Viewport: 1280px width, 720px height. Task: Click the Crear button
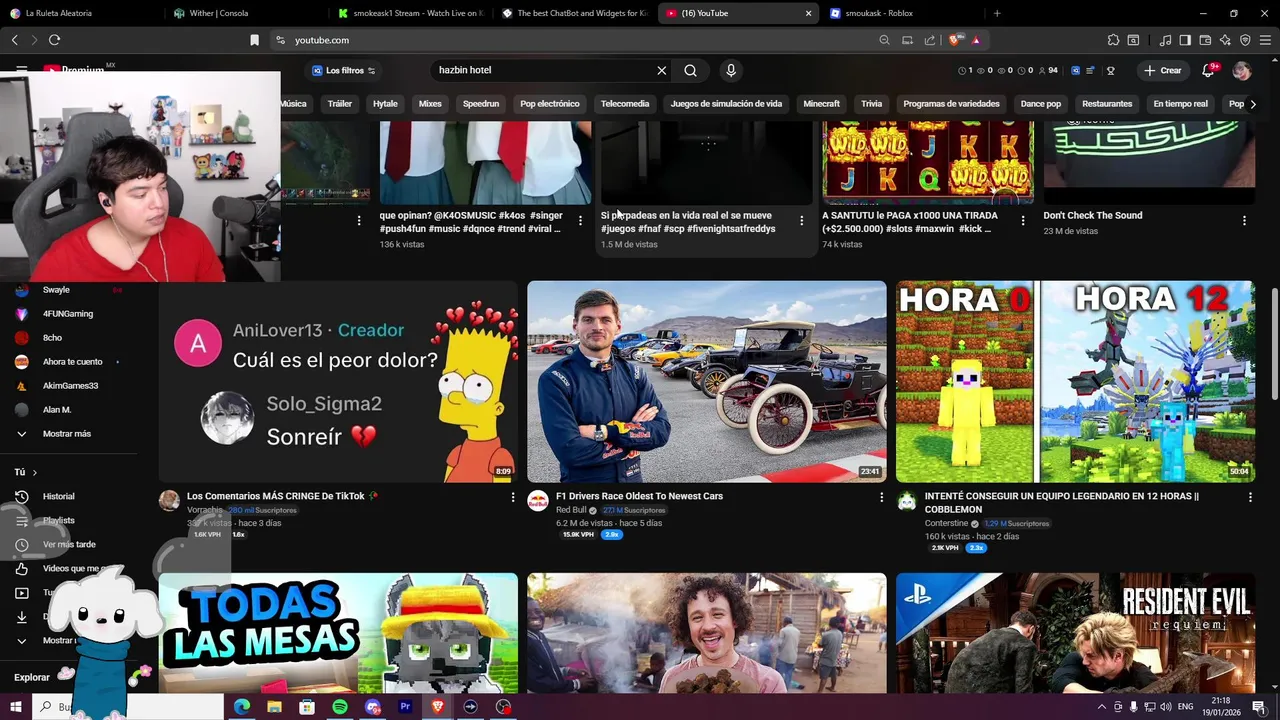coord(1164,71)
